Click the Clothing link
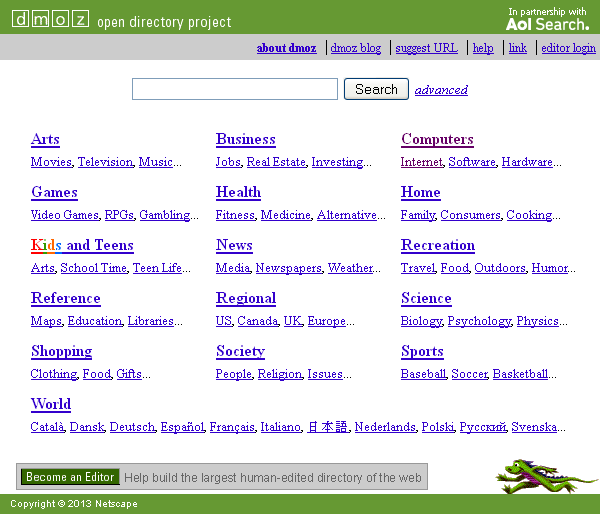This screenshot has width=600, height=515. (54, 374)
